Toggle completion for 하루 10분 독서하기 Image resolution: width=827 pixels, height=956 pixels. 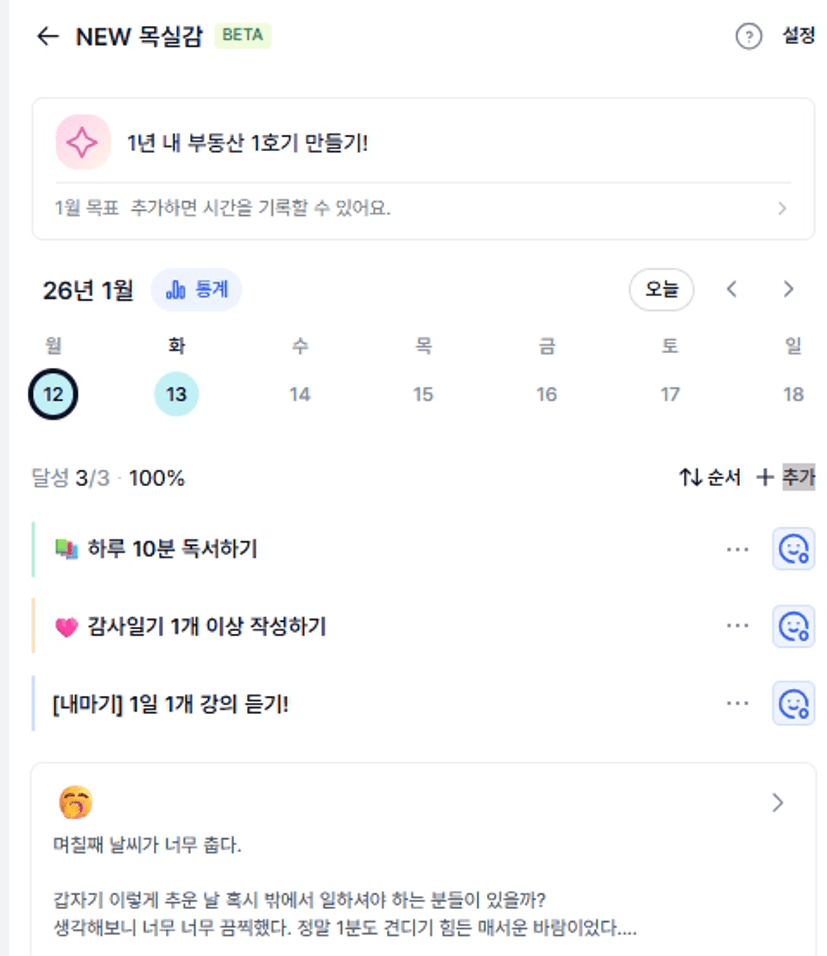click(793, 549)
